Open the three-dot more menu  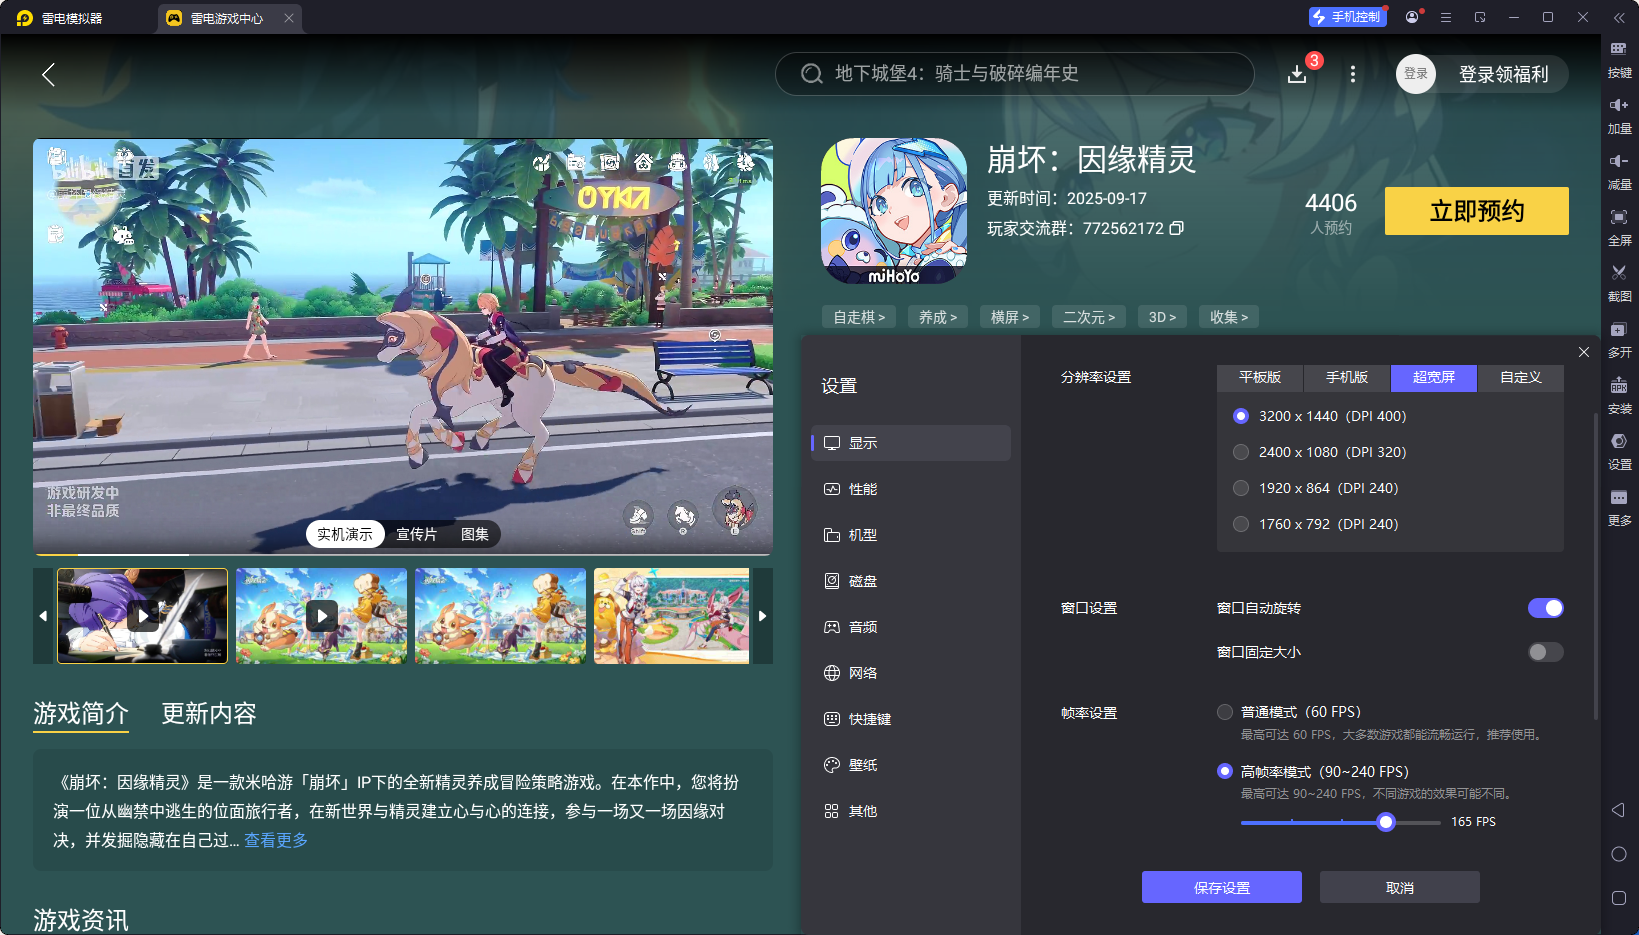[x=1353, y=74]
